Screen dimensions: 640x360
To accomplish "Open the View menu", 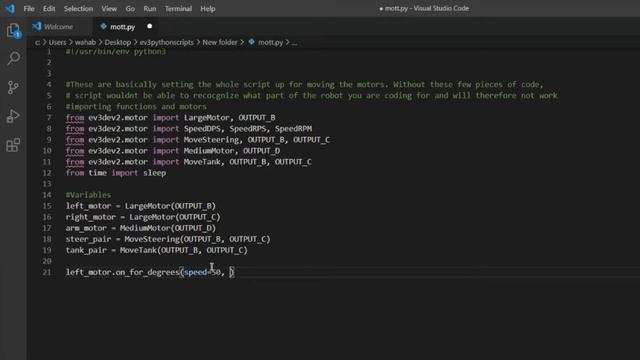I will pyautogui.click(x=109, y=9).
